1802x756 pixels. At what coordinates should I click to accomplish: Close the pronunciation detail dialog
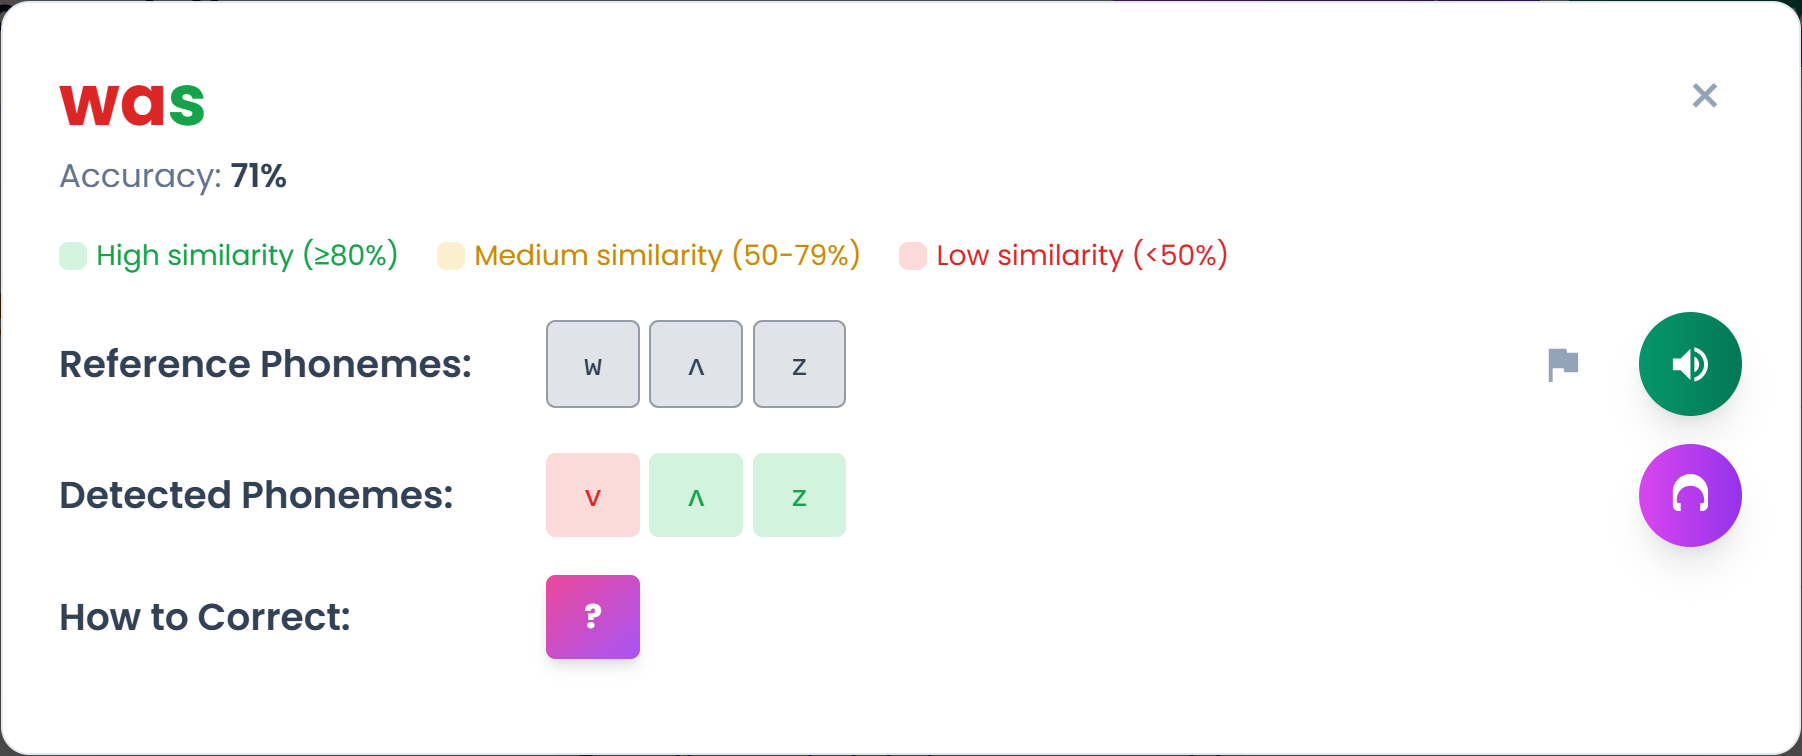point(1705,95)
